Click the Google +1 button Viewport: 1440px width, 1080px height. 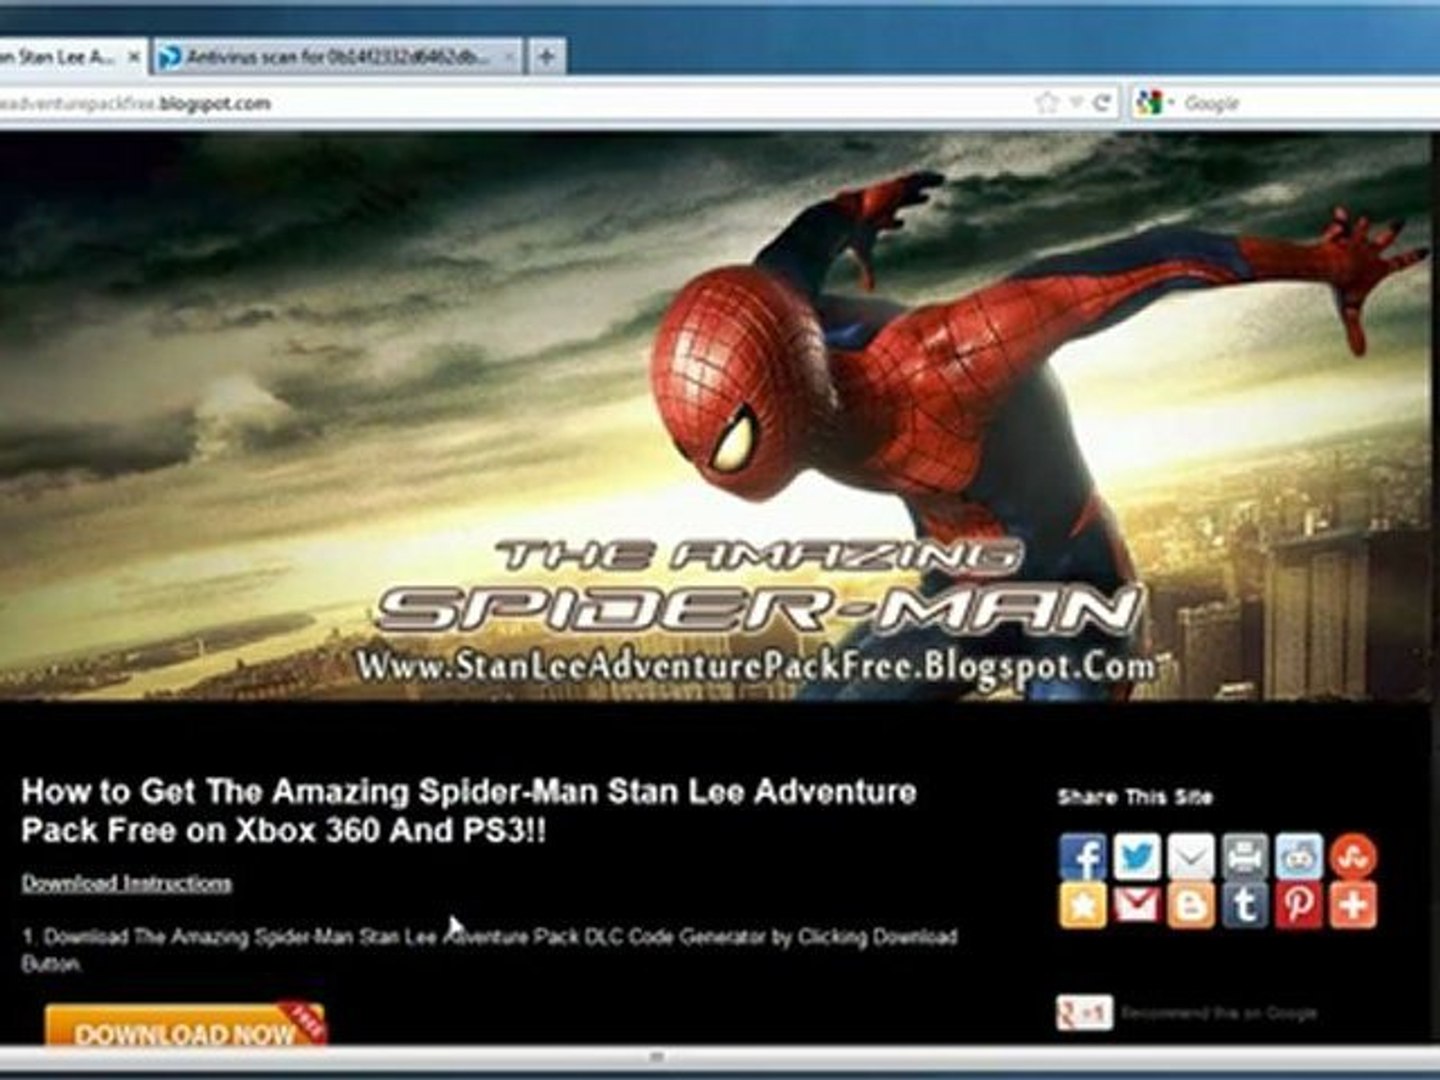point(1084,1012)
